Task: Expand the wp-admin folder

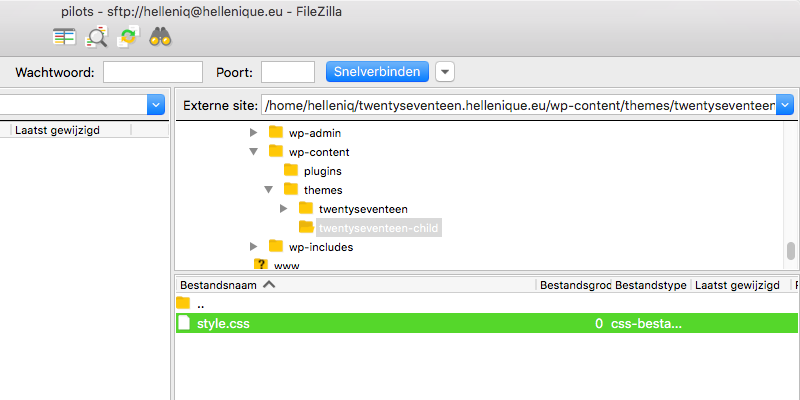Action: (254, 133)
